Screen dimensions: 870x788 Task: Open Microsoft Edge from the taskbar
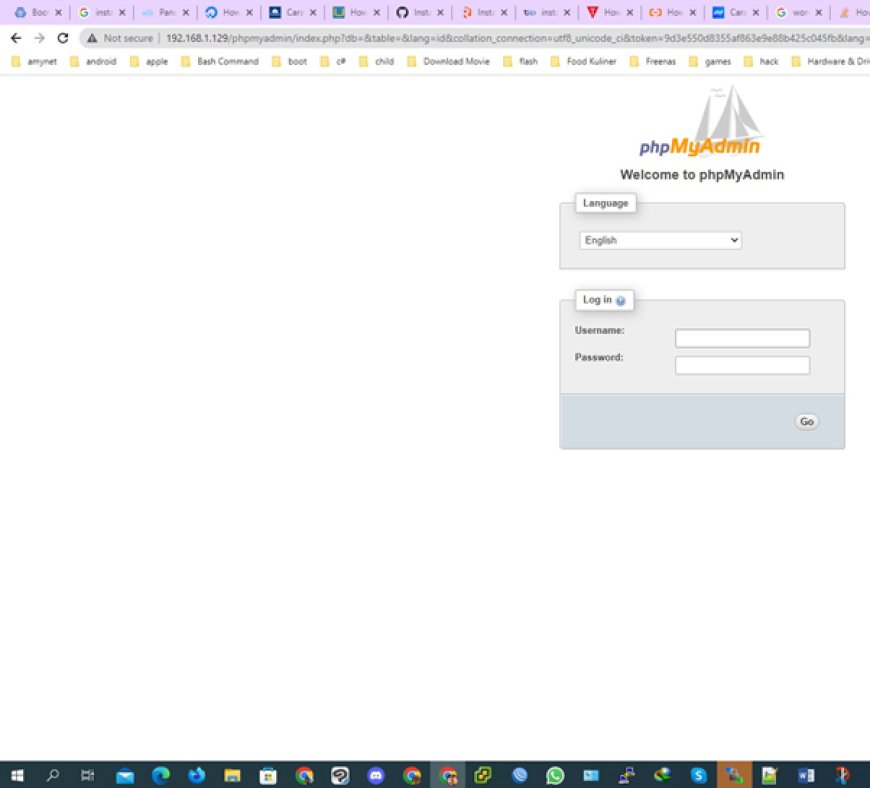(x=161, y=775)
